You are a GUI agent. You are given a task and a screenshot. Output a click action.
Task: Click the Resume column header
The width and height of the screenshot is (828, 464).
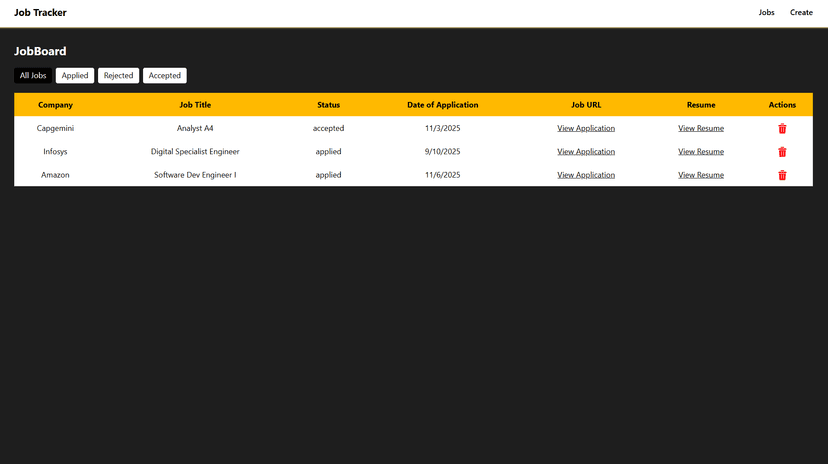(x=701, y=105)
